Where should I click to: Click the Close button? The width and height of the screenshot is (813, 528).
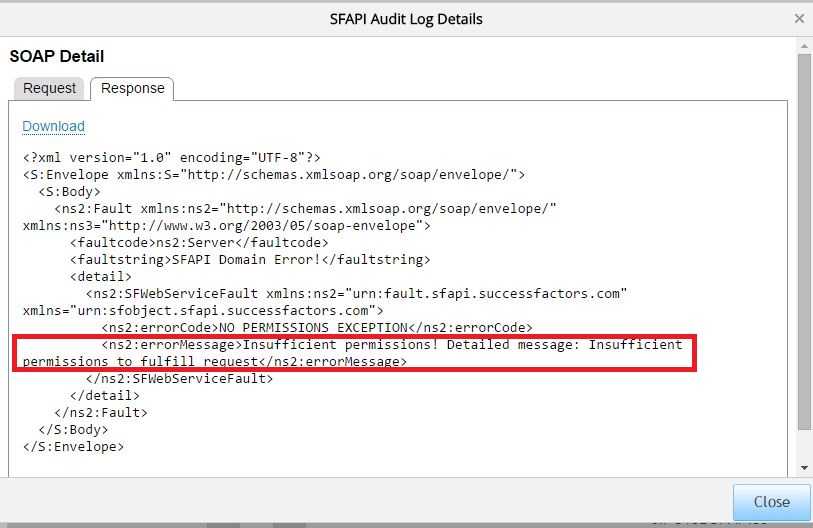pyautogui.click(x=772, y=502)
